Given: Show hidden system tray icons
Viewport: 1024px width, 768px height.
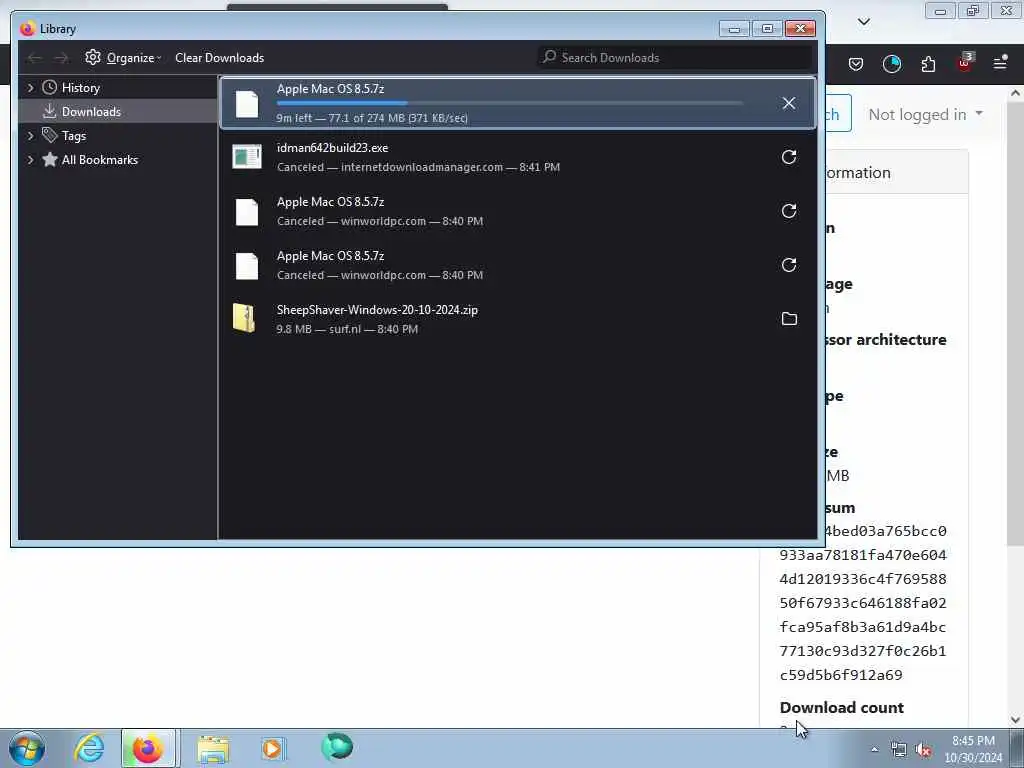Looking at the screenshot, I should pos(874,750).
